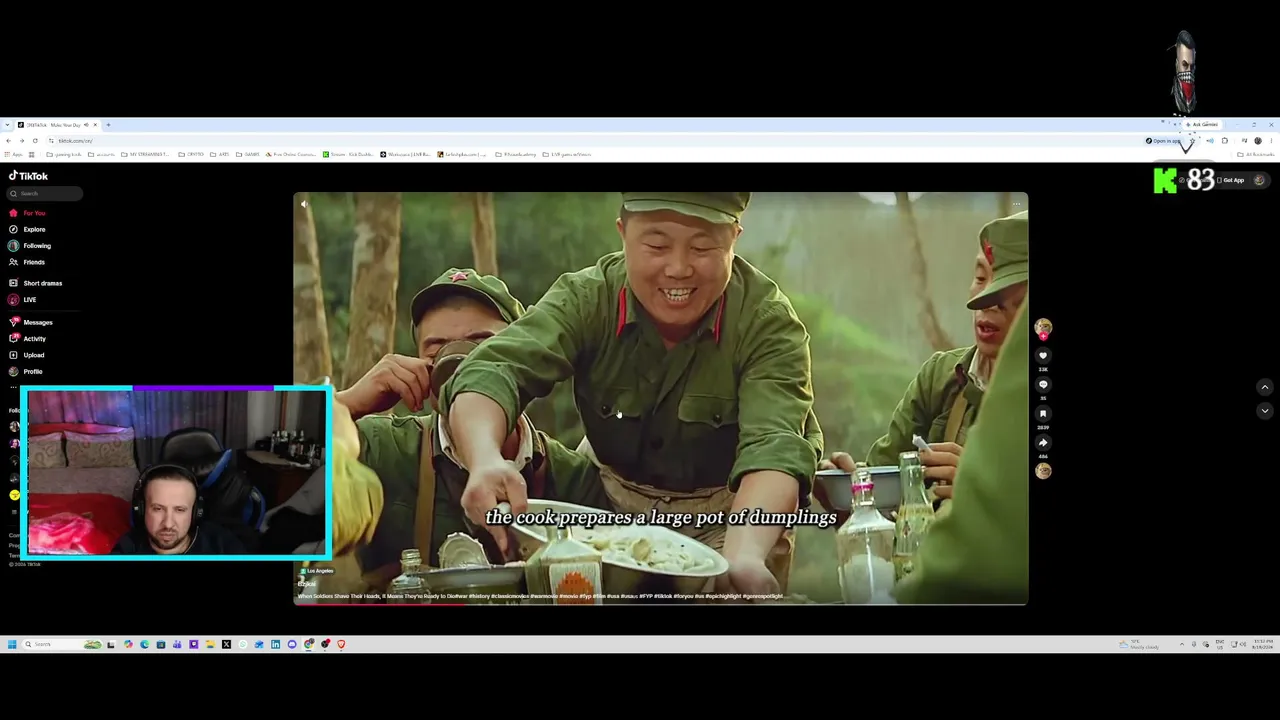This screenshot has height=720, width=1280.
Task: Open a new browser tab
Action: coord(108,125)
